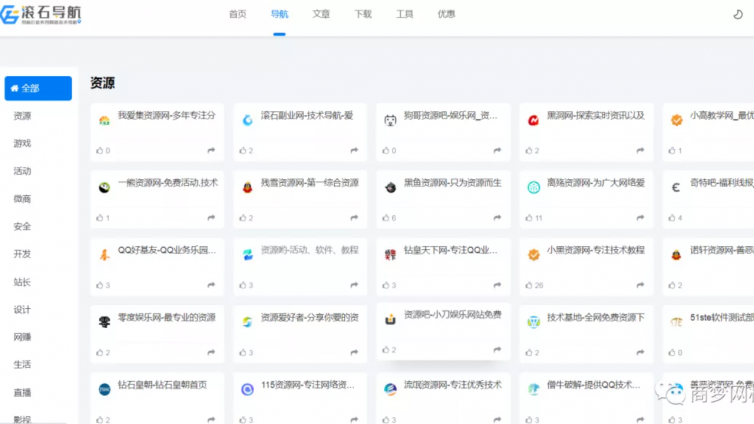
Task: Select 直播 in sidebar
Action: pyautogui.click(x=22, y=392)
